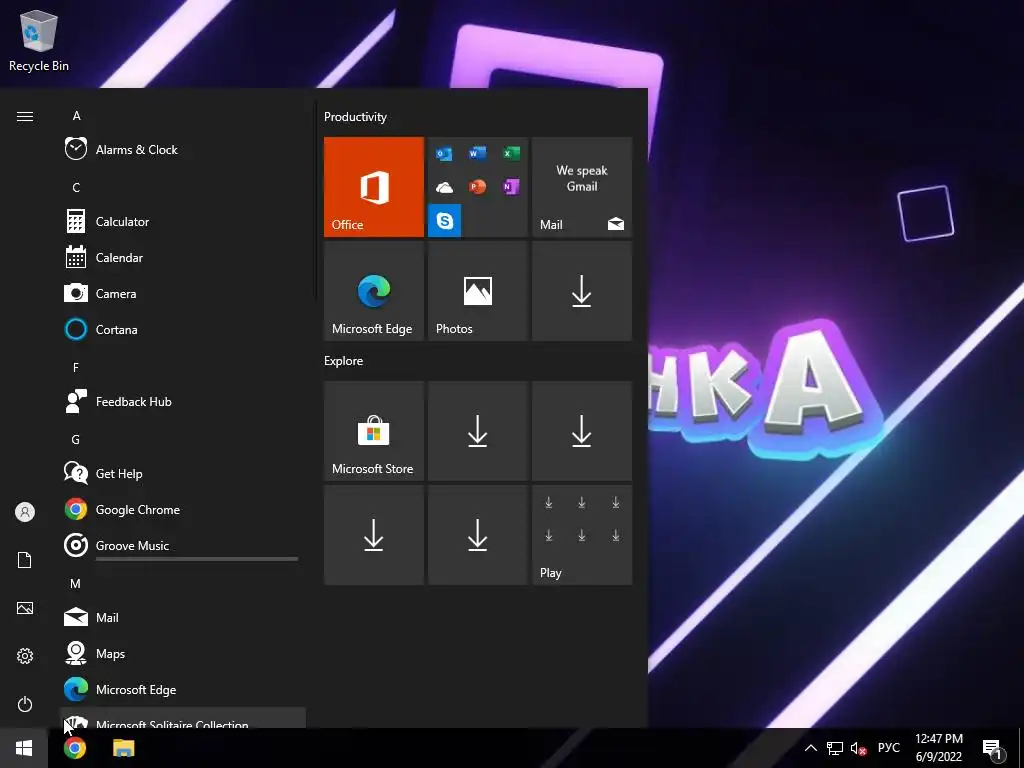The image size is (1024, 768).
Task: Open the Photos tile
Action: (x=477, y=291)
